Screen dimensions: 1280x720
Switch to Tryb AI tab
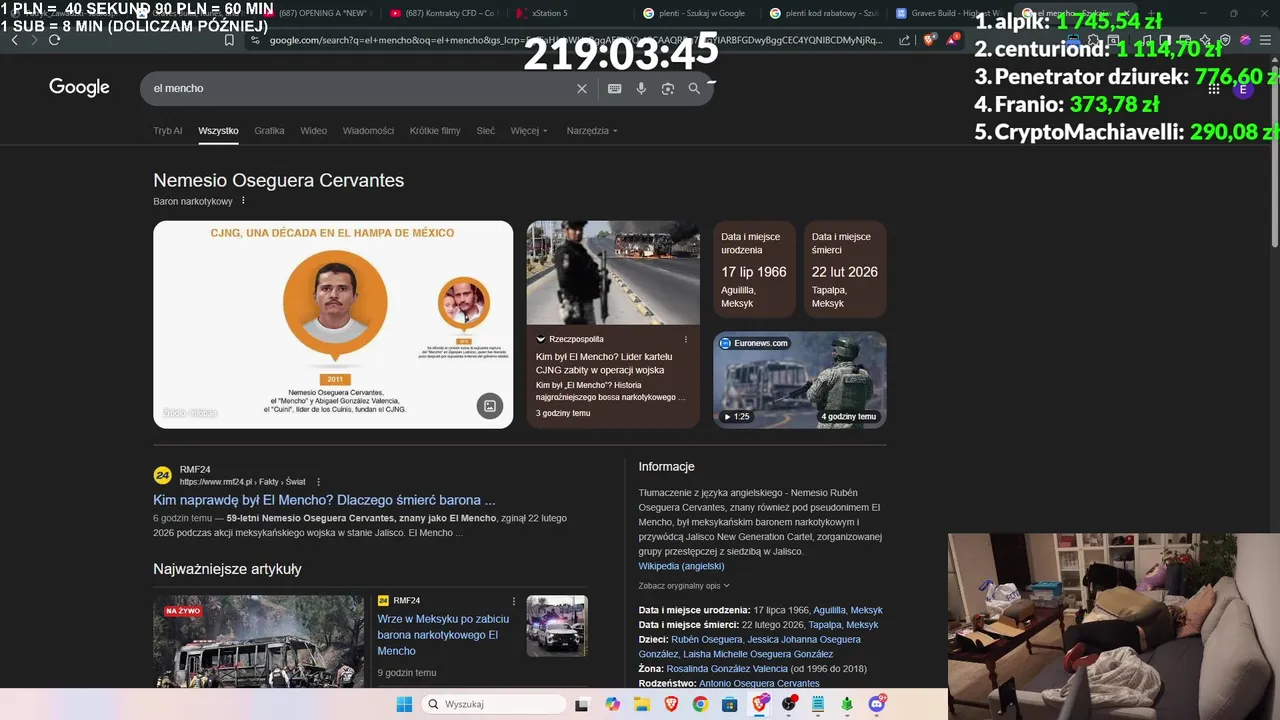(x=167, y=131)
